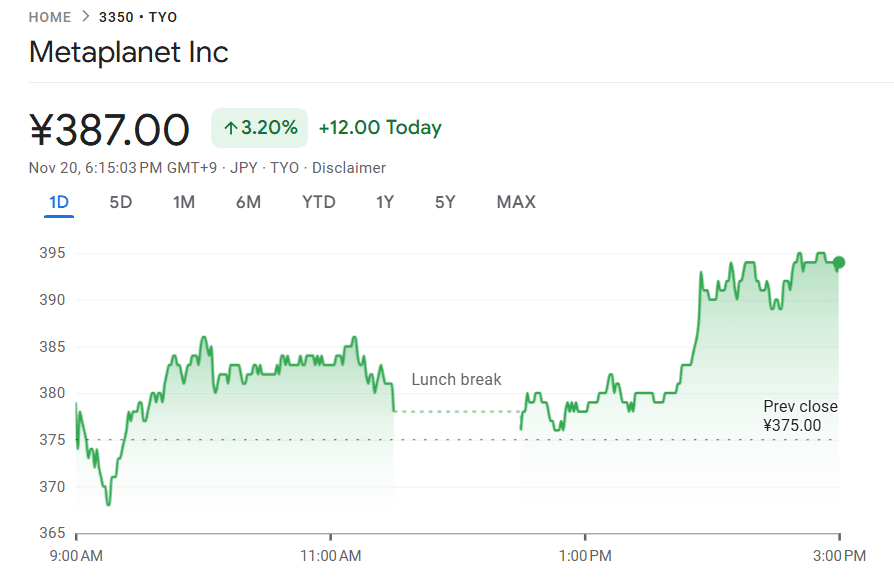Click the green upward arrow in percentage badge
The image size is (894, 582).
229,127
